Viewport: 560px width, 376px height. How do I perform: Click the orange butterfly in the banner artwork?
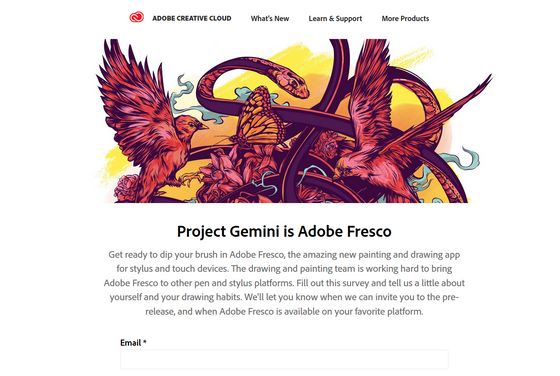tap(259, 118)
